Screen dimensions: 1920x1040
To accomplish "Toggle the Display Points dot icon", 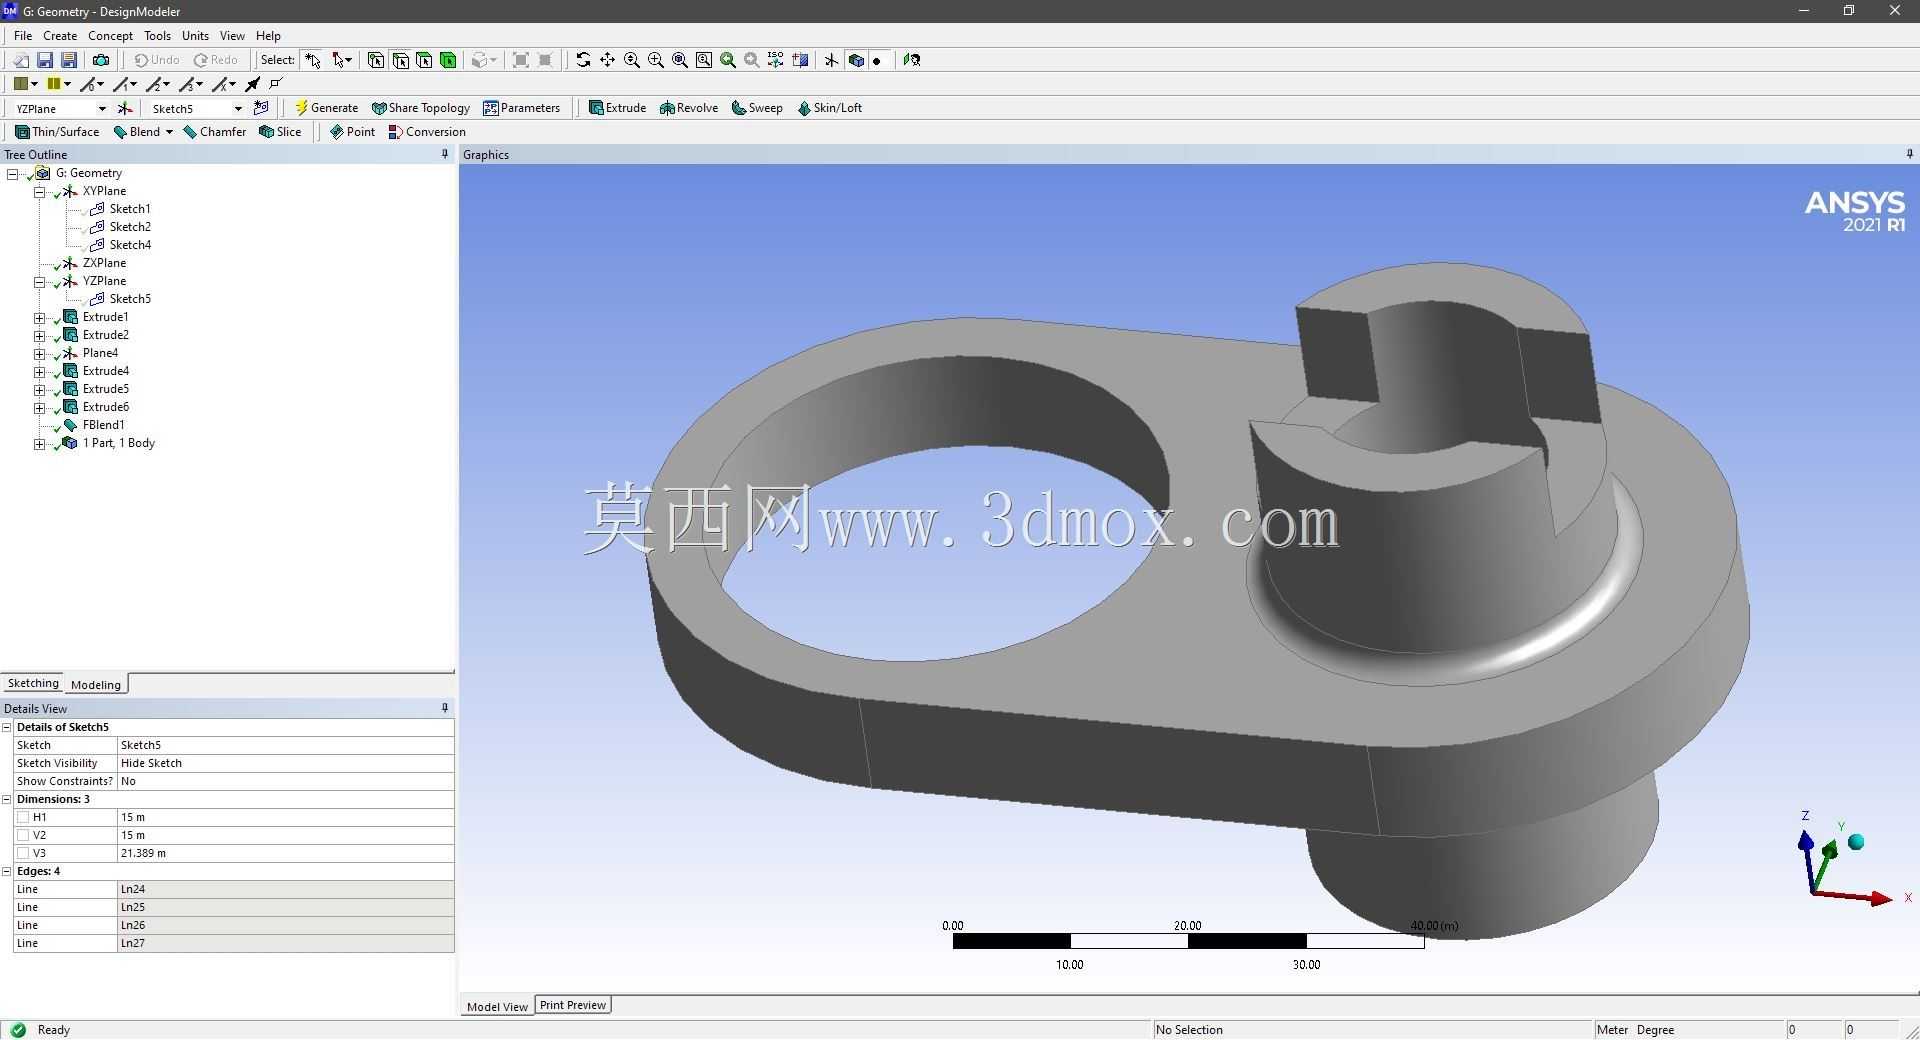I will coord(877,60).
